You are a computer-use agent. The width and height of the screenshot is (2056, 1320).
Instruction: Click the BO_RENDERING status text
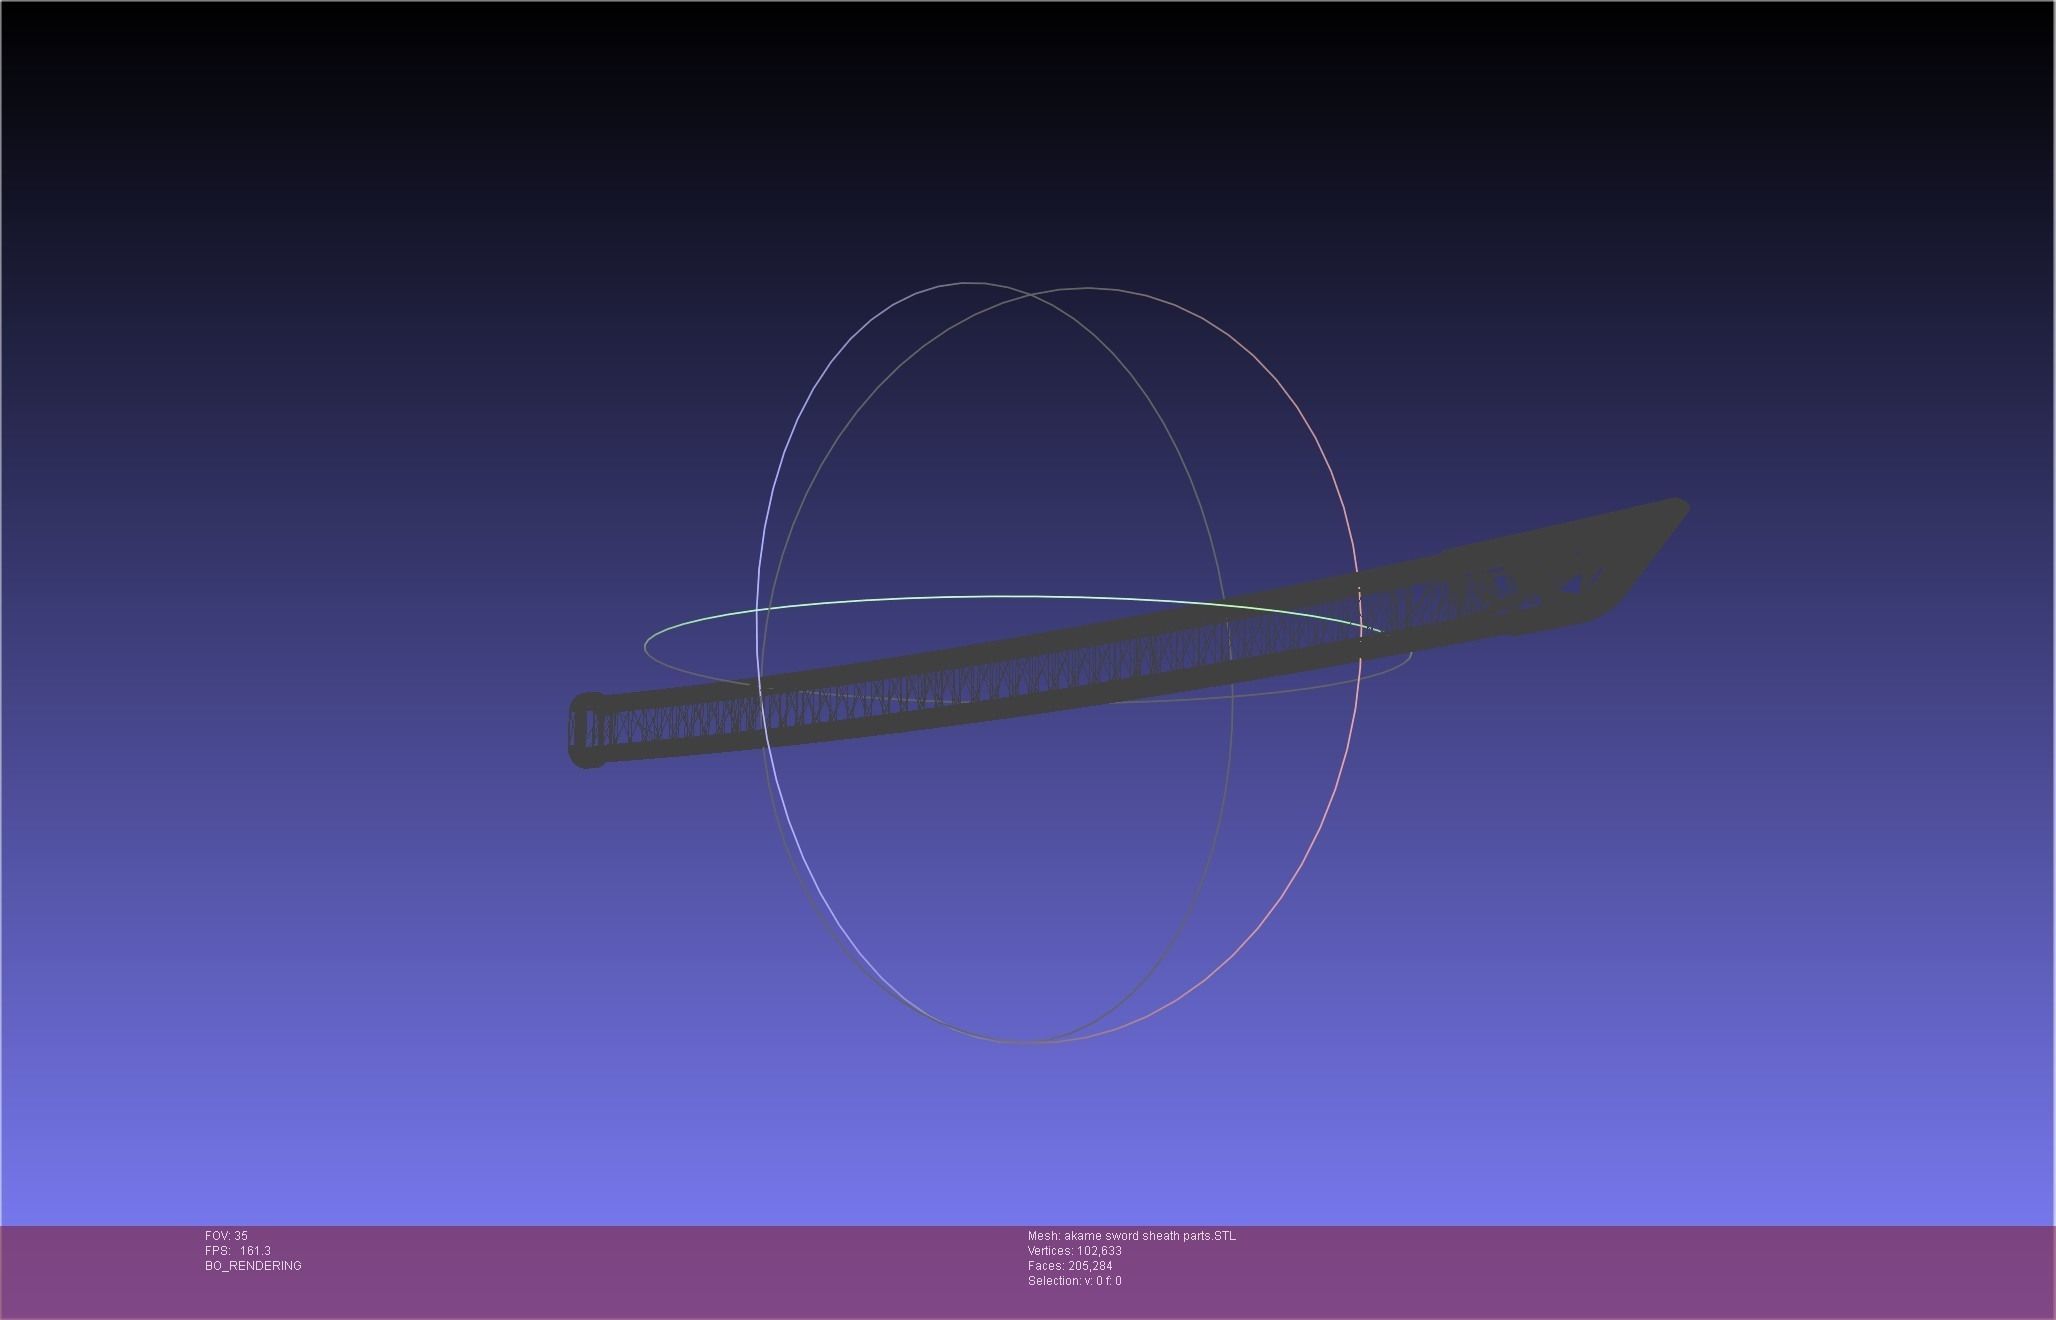tap(253, 1266)
